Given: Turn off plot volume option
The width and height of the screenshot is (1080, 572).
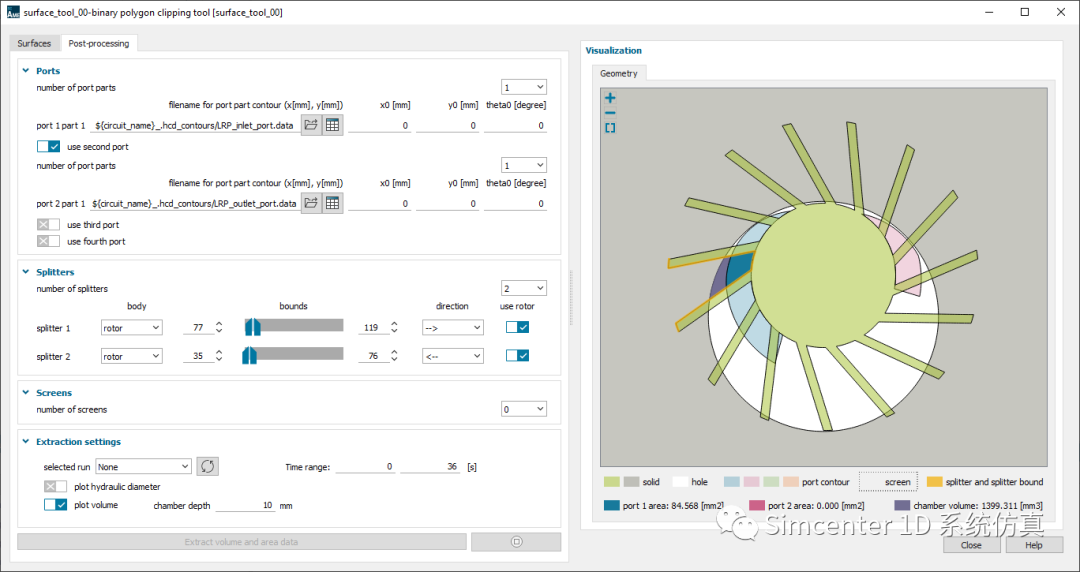Looking at the screenshot, I should tap(55, 505).
